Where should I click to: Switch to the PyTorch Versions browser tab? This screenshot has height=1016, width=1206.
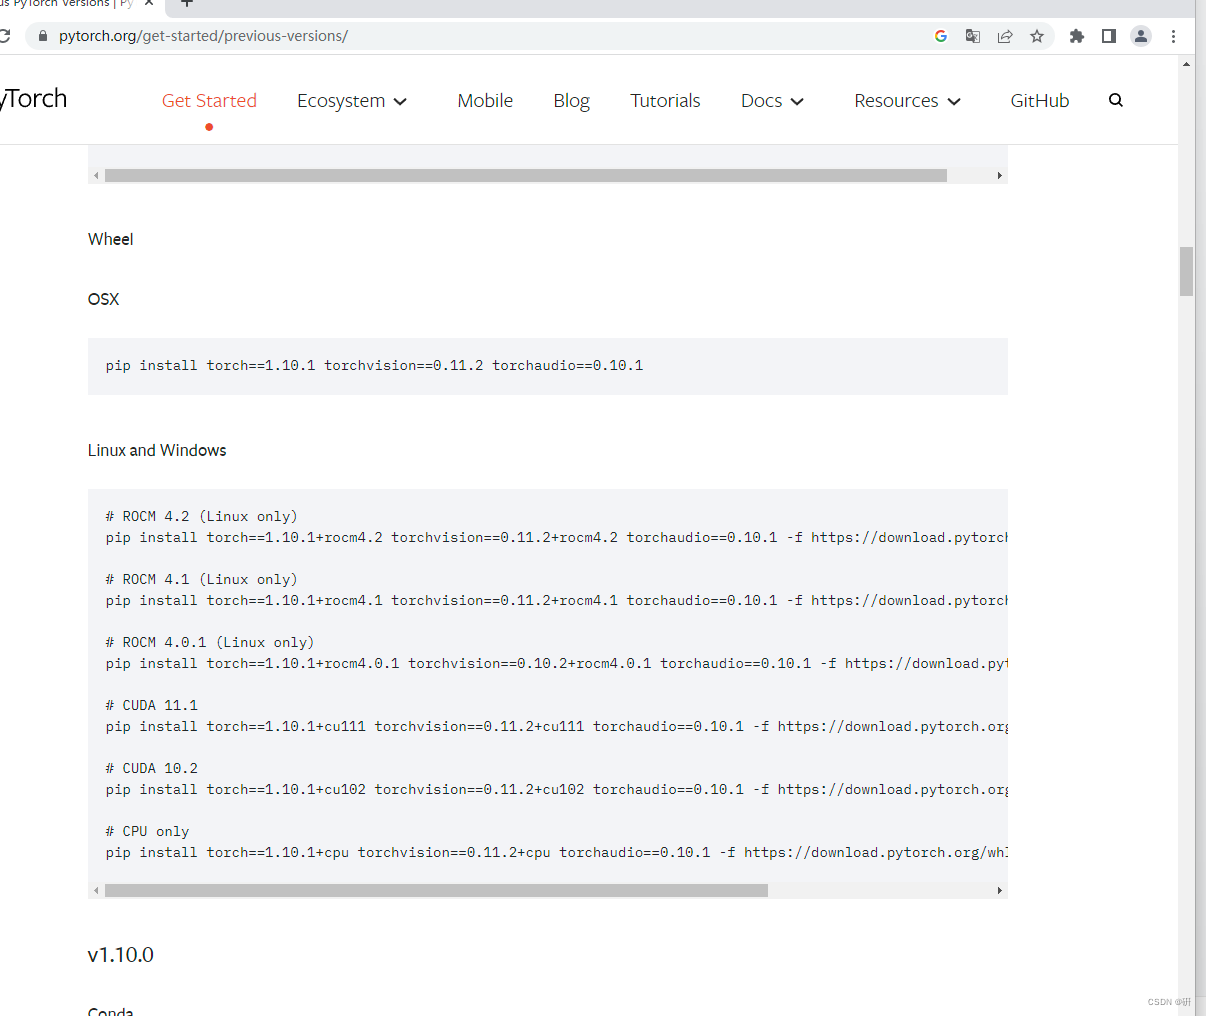[70, 5]
